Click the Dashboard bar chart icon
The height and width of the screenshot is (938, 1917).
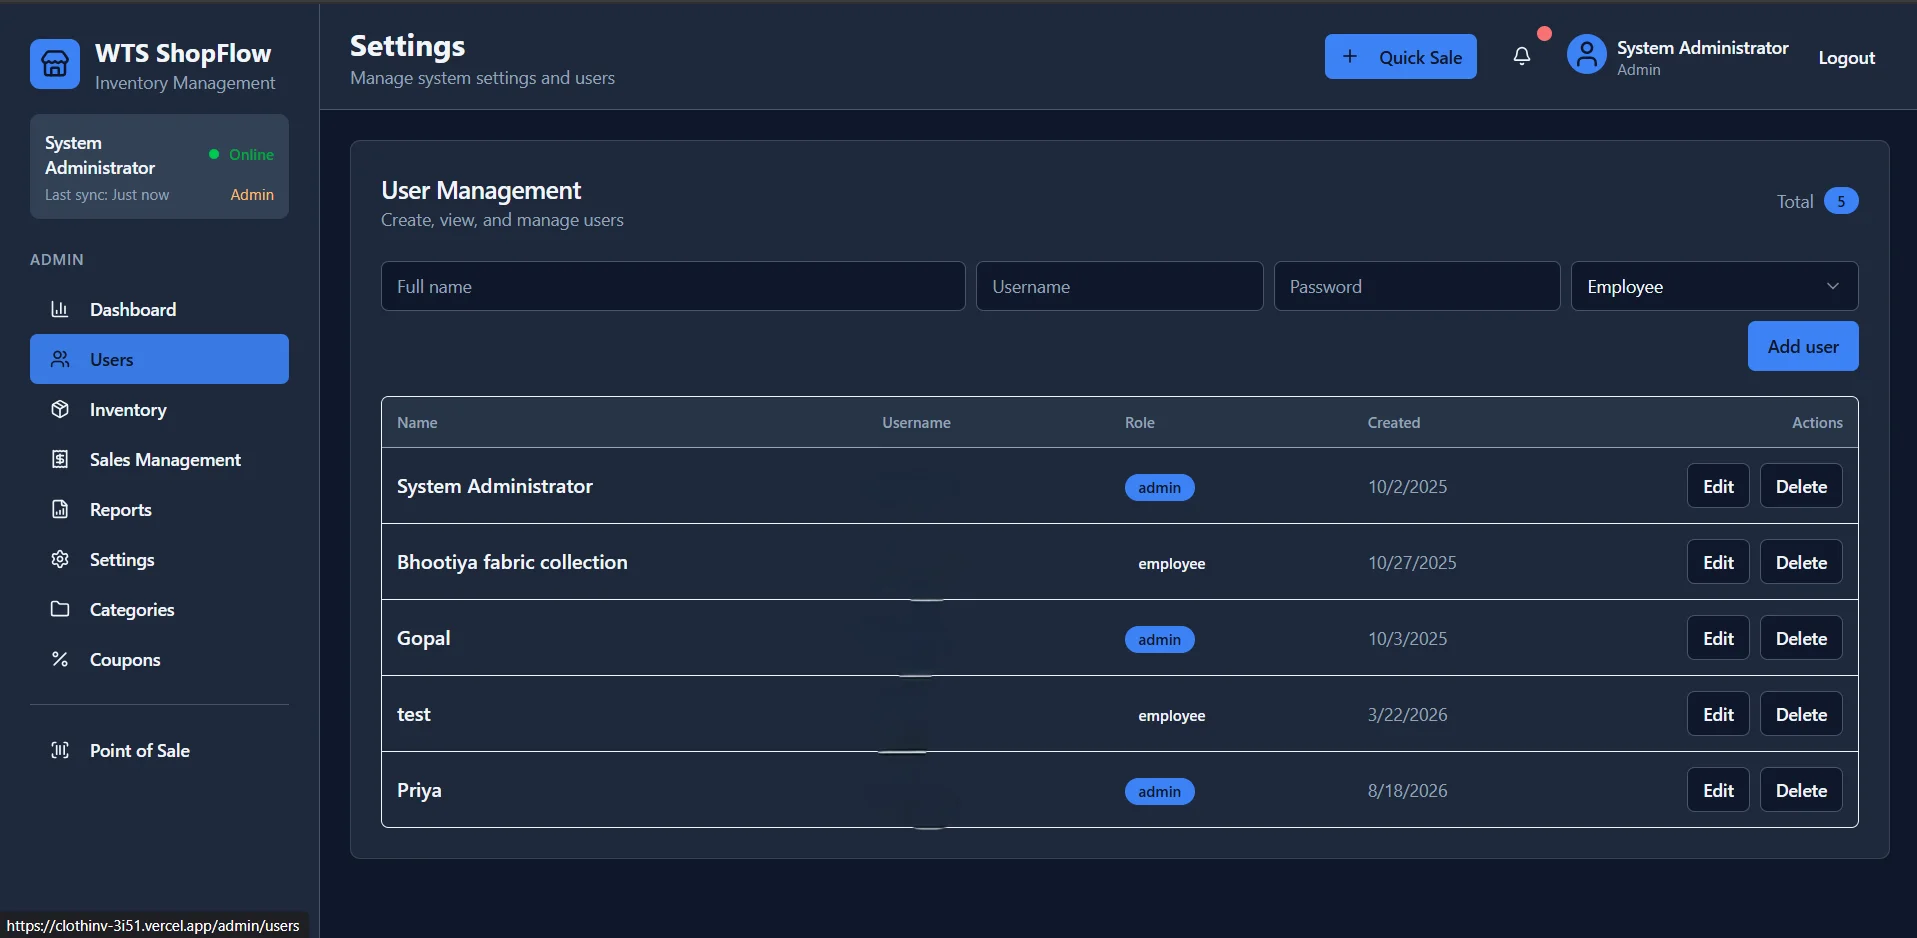click(60, 309)
